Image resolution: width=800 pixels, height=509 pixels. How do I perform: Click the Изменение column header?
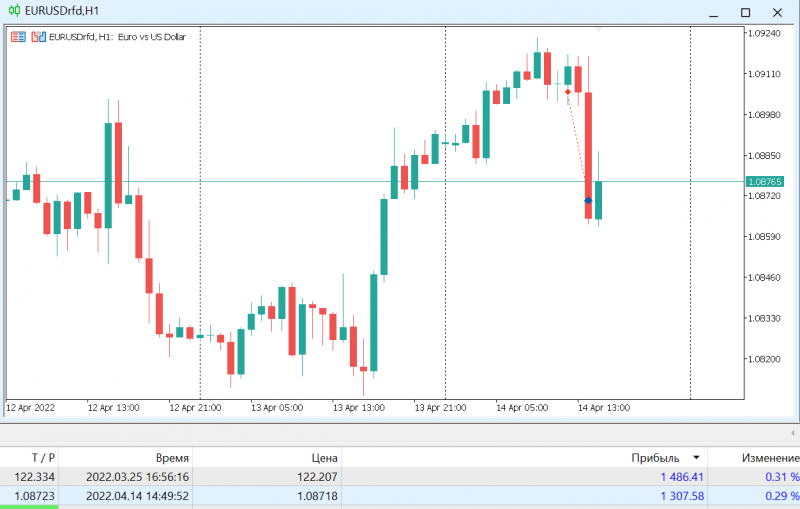point(770,458)
